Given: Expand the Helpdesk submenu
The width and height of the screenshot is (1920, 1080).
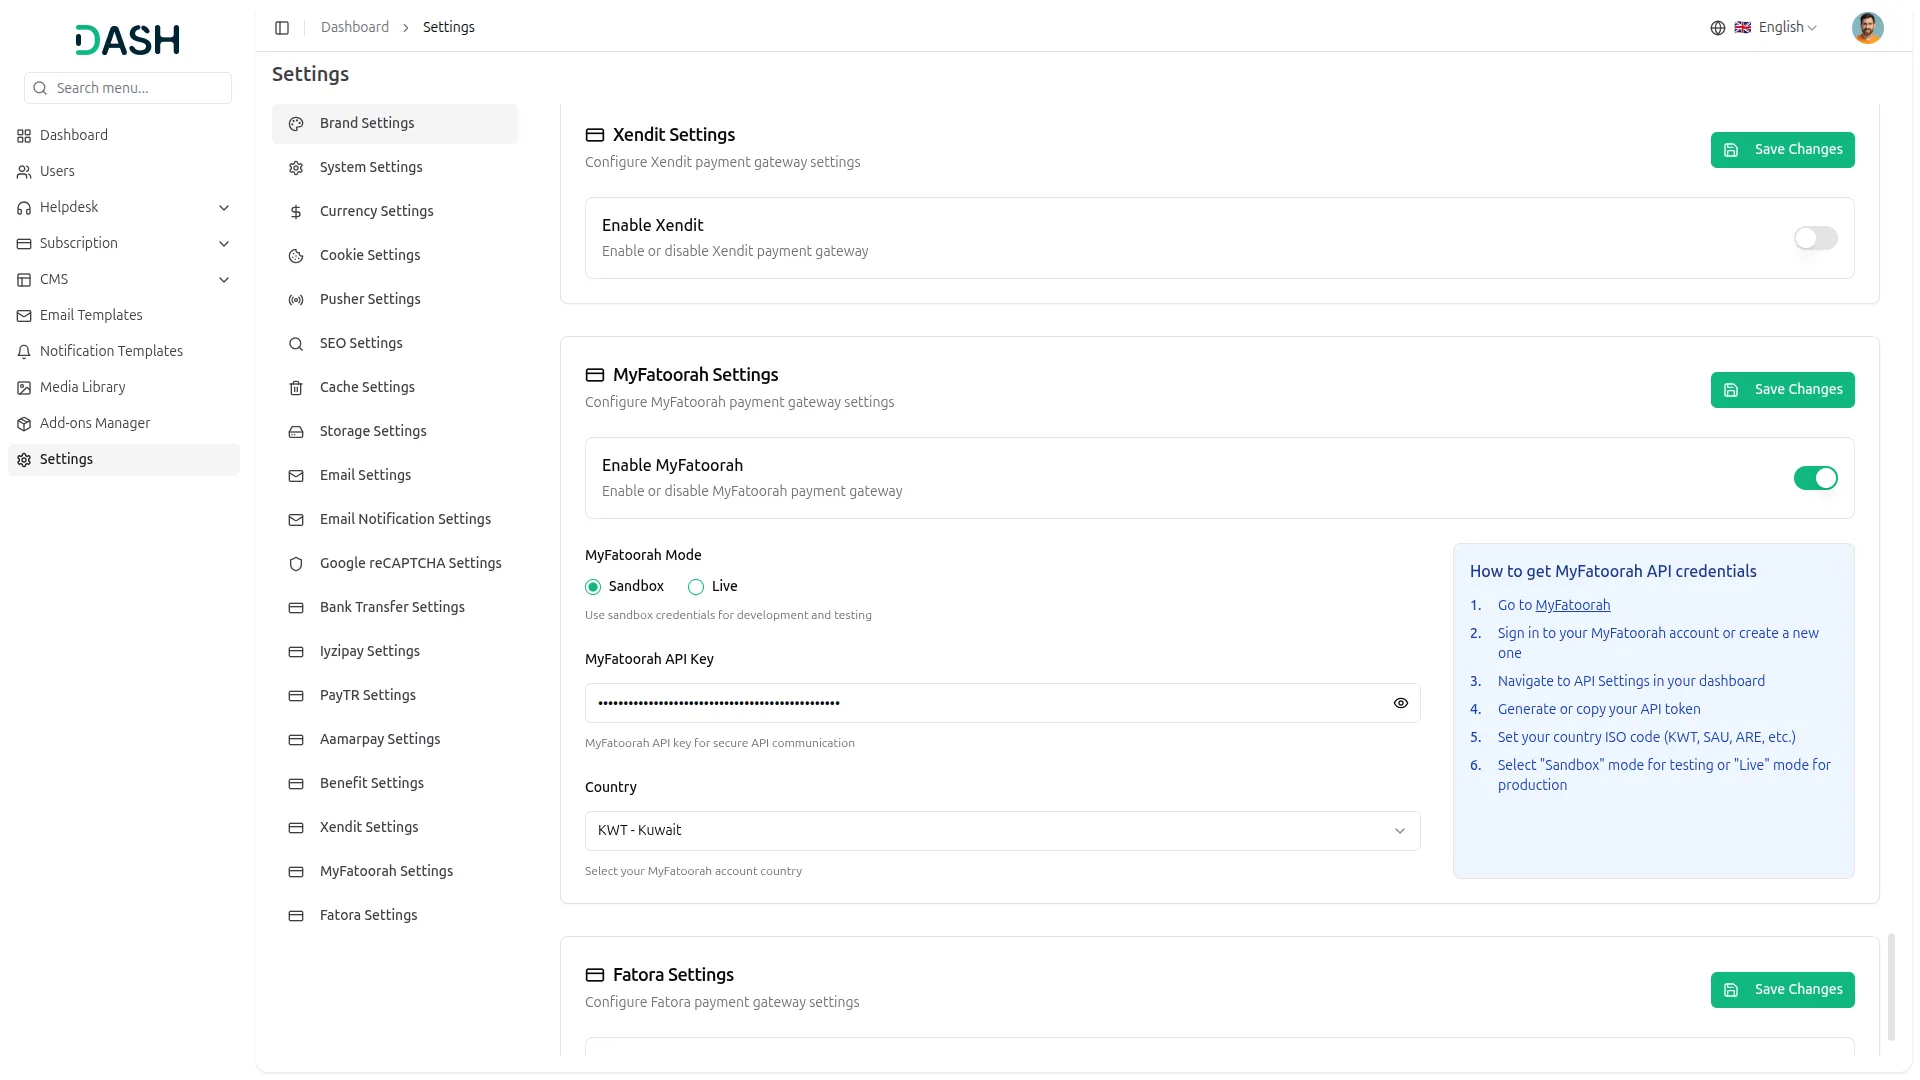Looking at the screenshot, I should click(224, 208).
